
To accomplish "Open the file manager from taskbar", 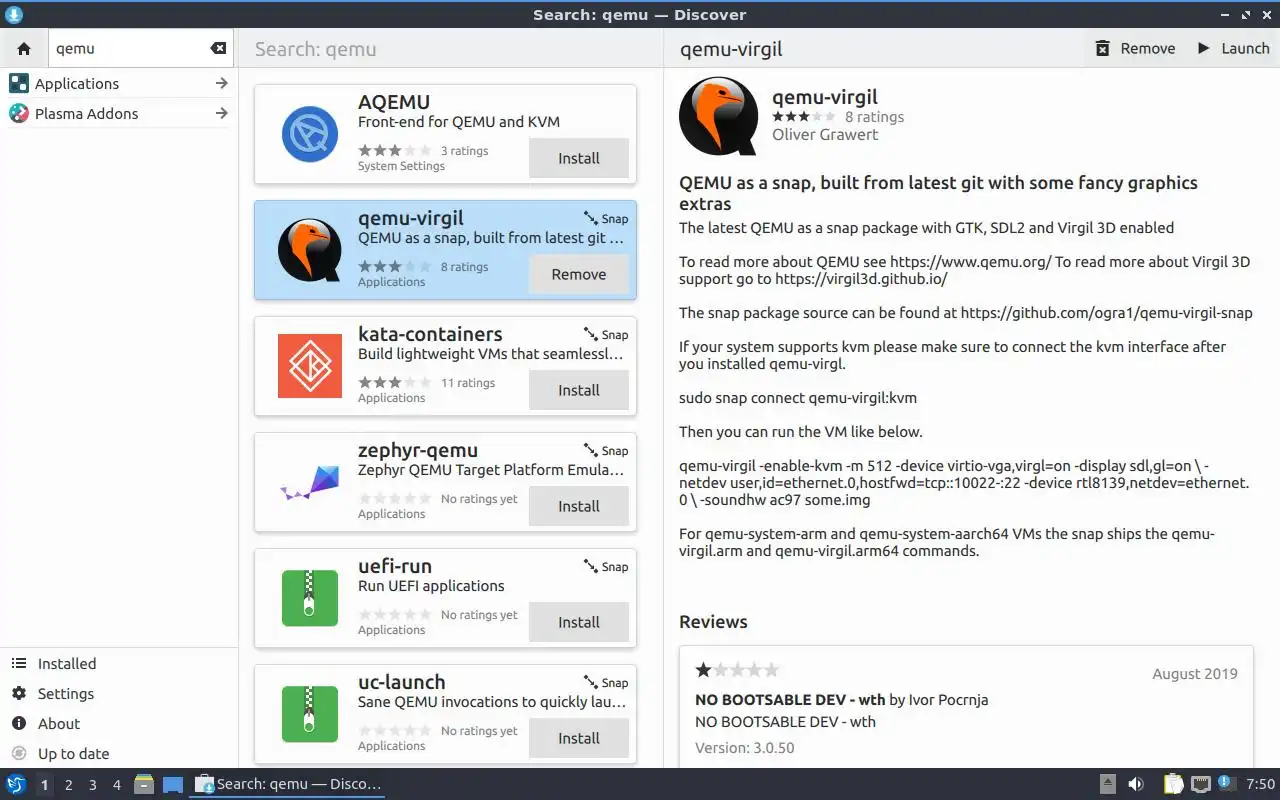I will click(x=144, y=784).
